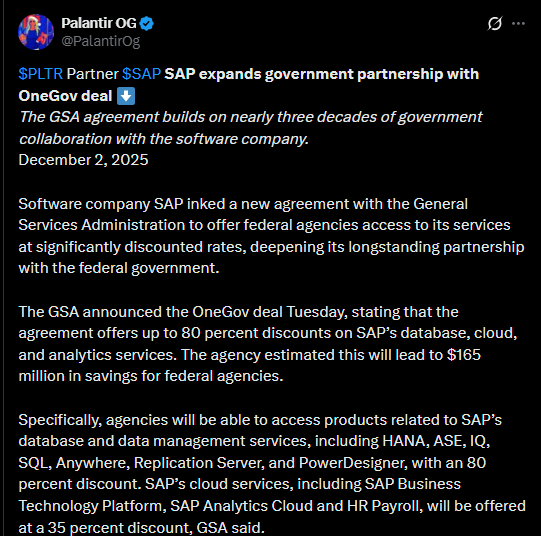Viewport: 541px width, 536px height.
Task: Open the three-dot more options menu
Action: 518,23
